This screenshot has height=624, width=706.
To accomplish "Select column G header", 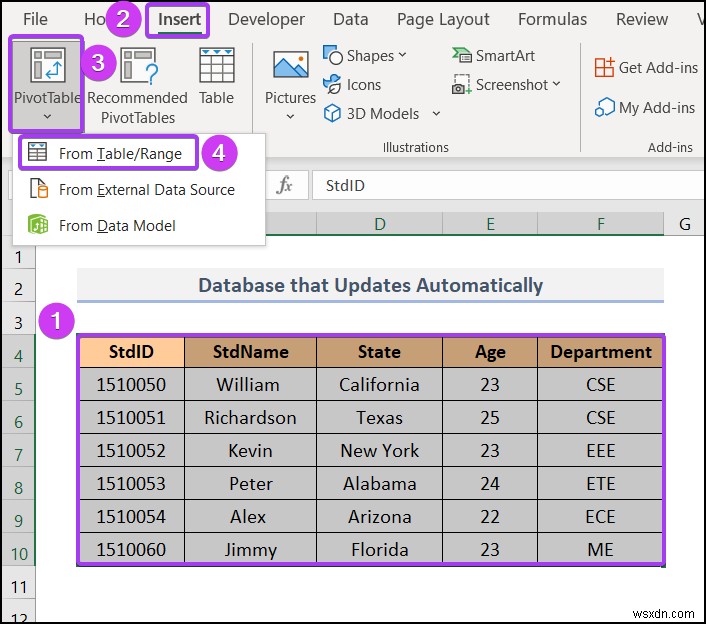I will pyautogui.click(x=685, y=224).
